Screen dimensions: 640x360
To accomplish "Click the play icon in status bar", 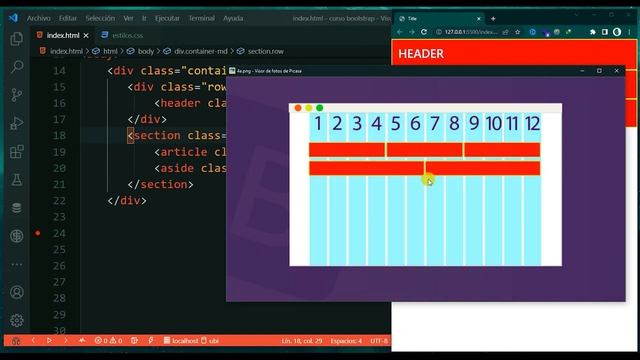I will coord(49,340).
